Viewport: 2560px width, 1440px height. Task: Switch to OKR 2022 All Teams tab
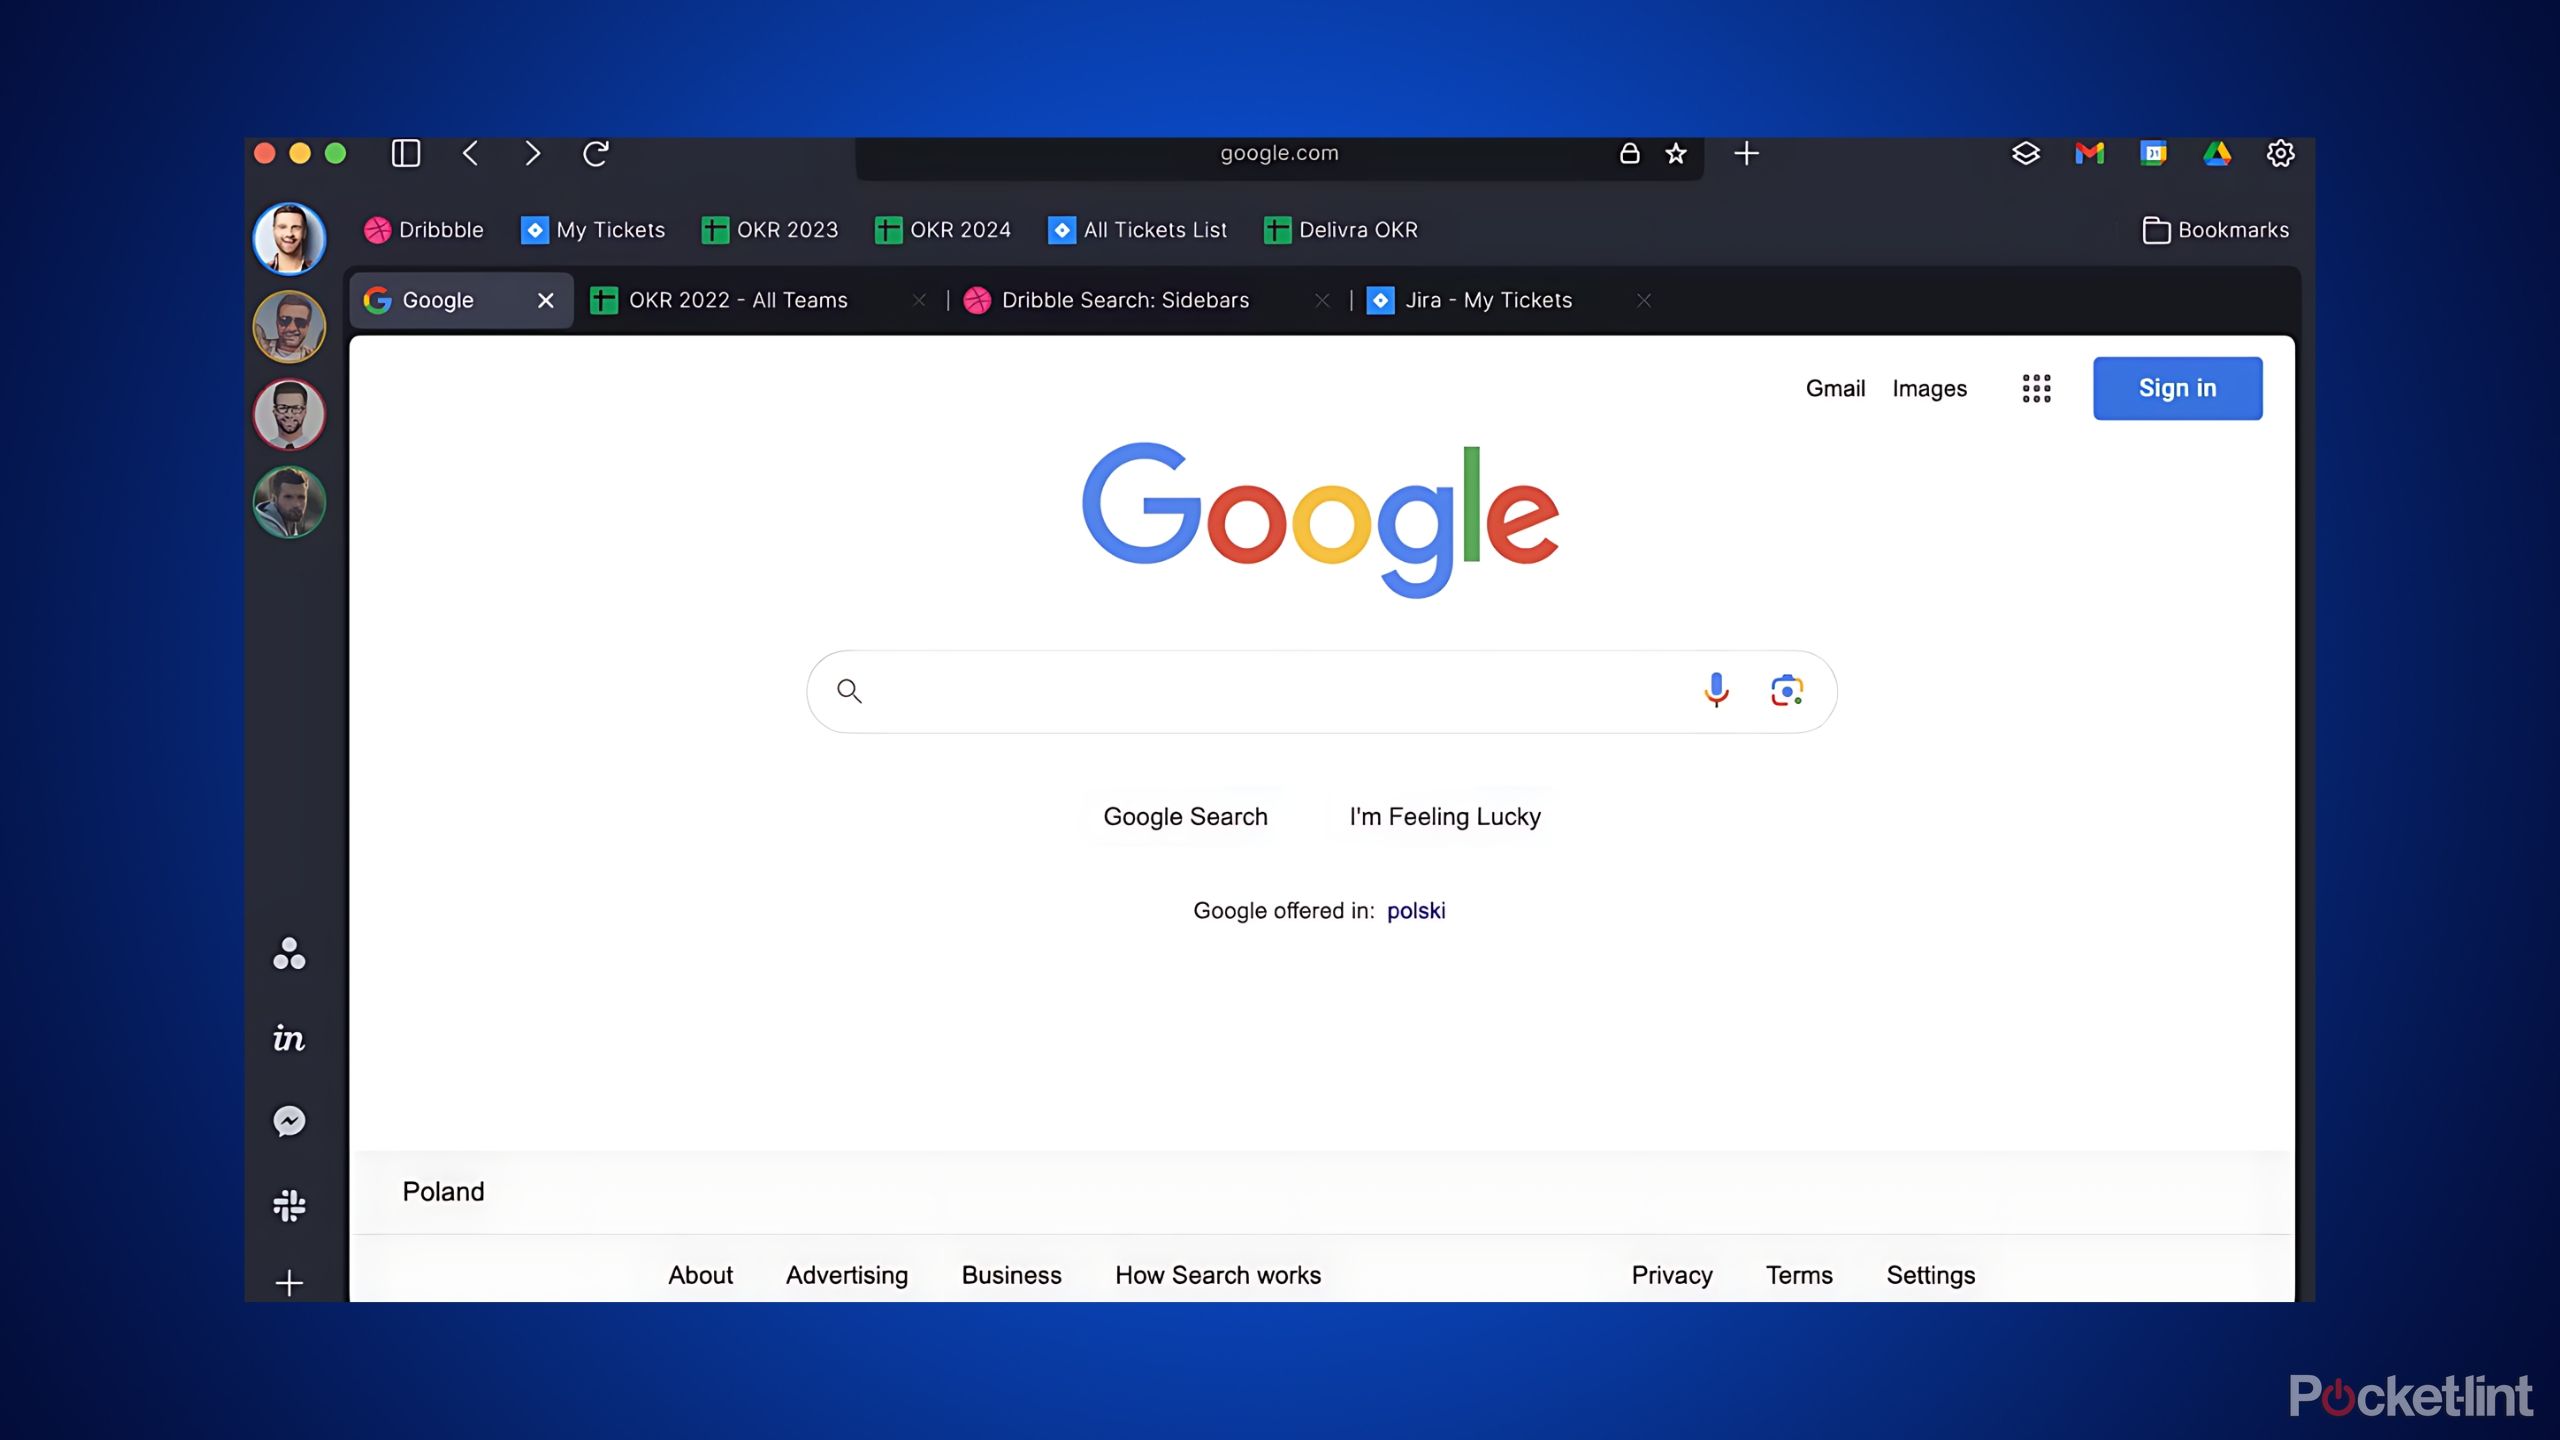pyautogui.click(x=737, y=299)
